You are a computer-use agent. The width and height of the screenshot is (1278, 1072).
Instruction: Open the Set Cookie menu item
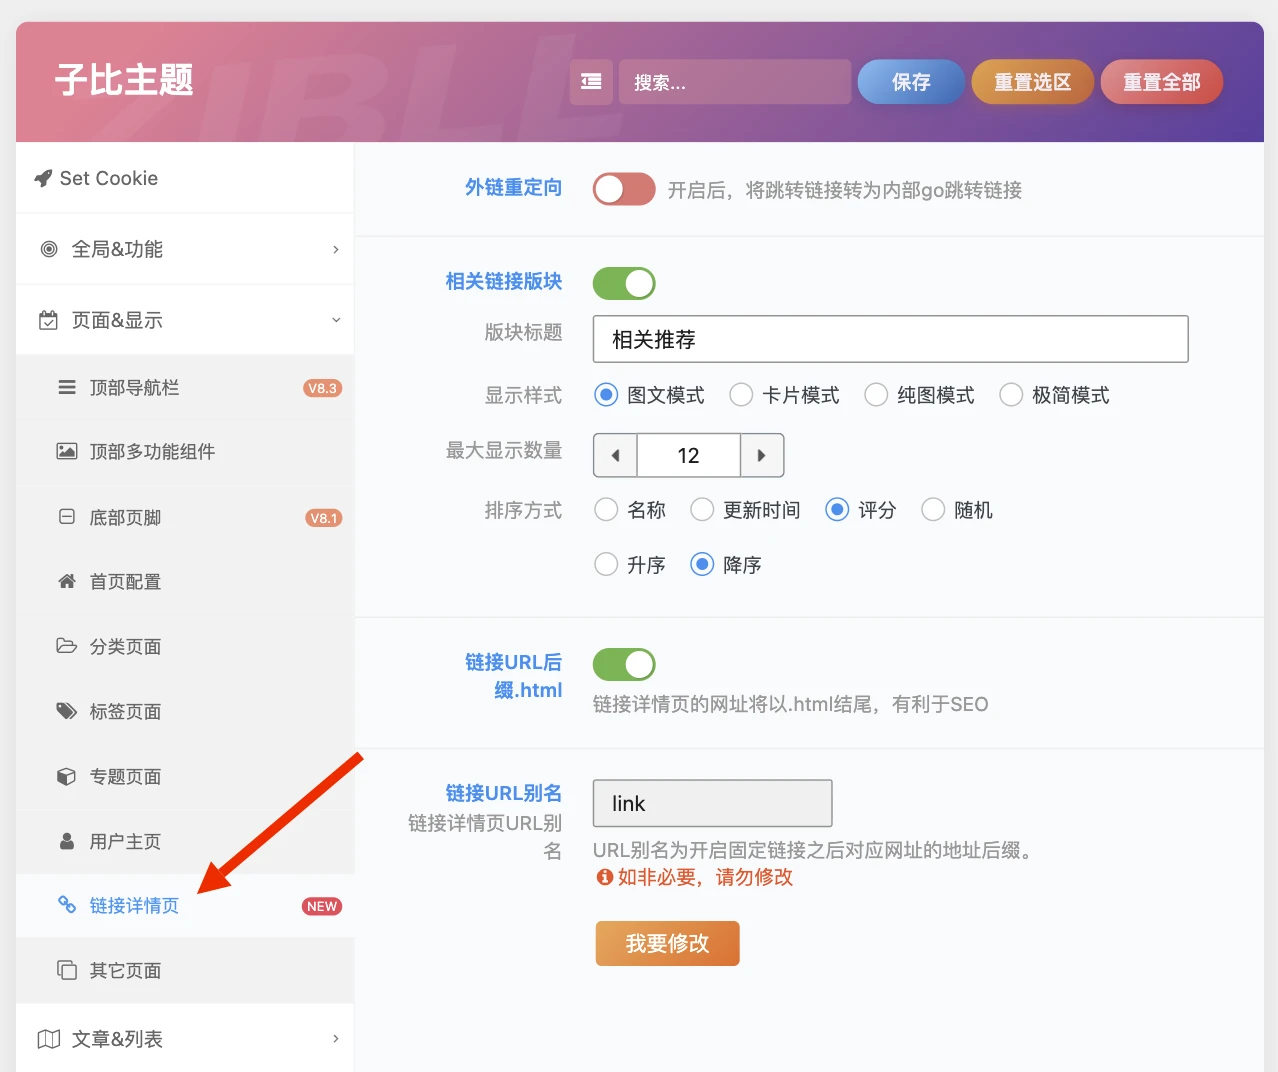pyautogui.click(x=185, y=178)
